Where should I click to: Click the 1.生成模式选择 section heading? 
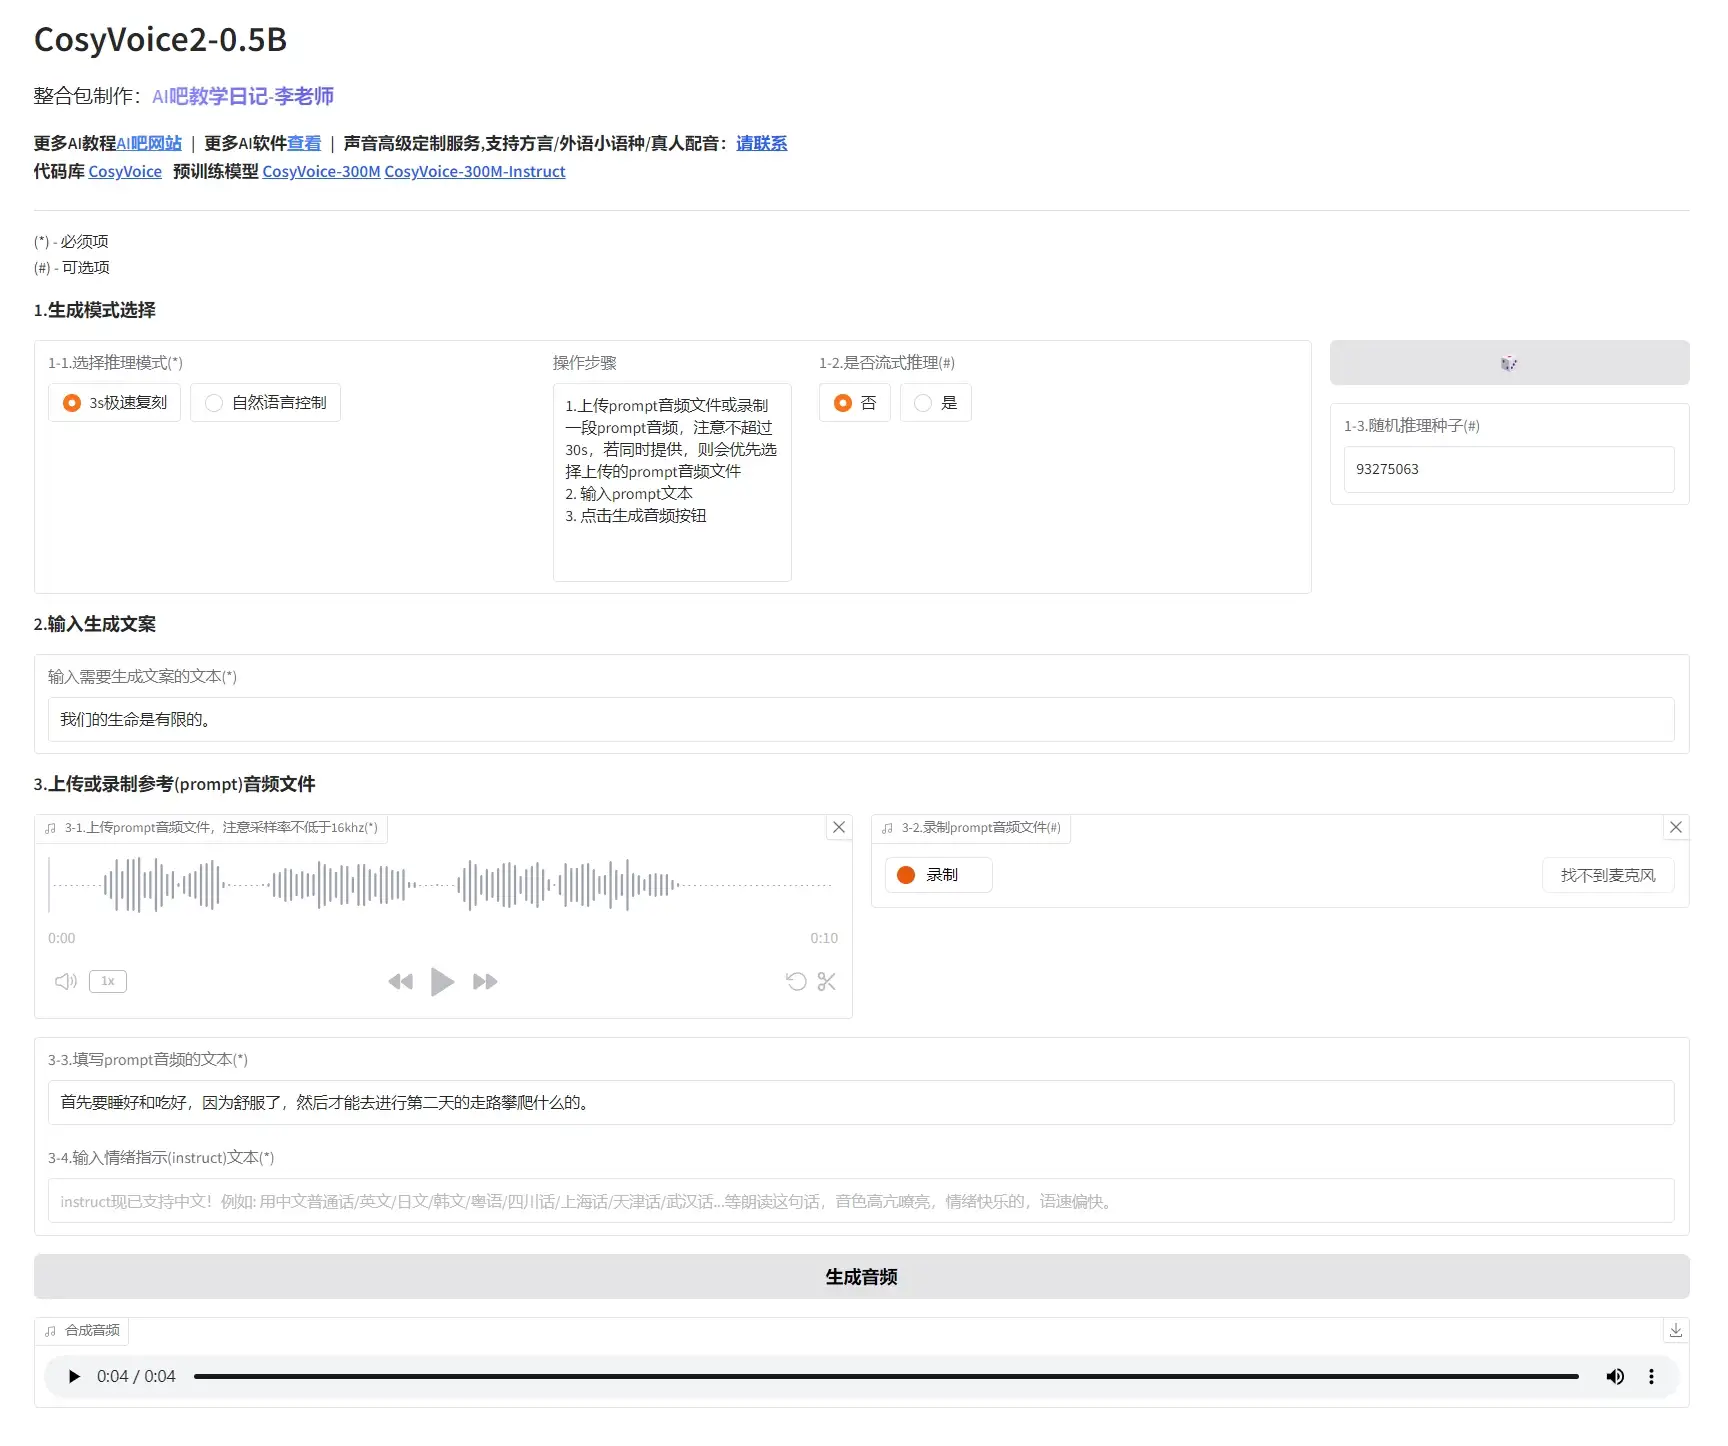coord(95,310)
